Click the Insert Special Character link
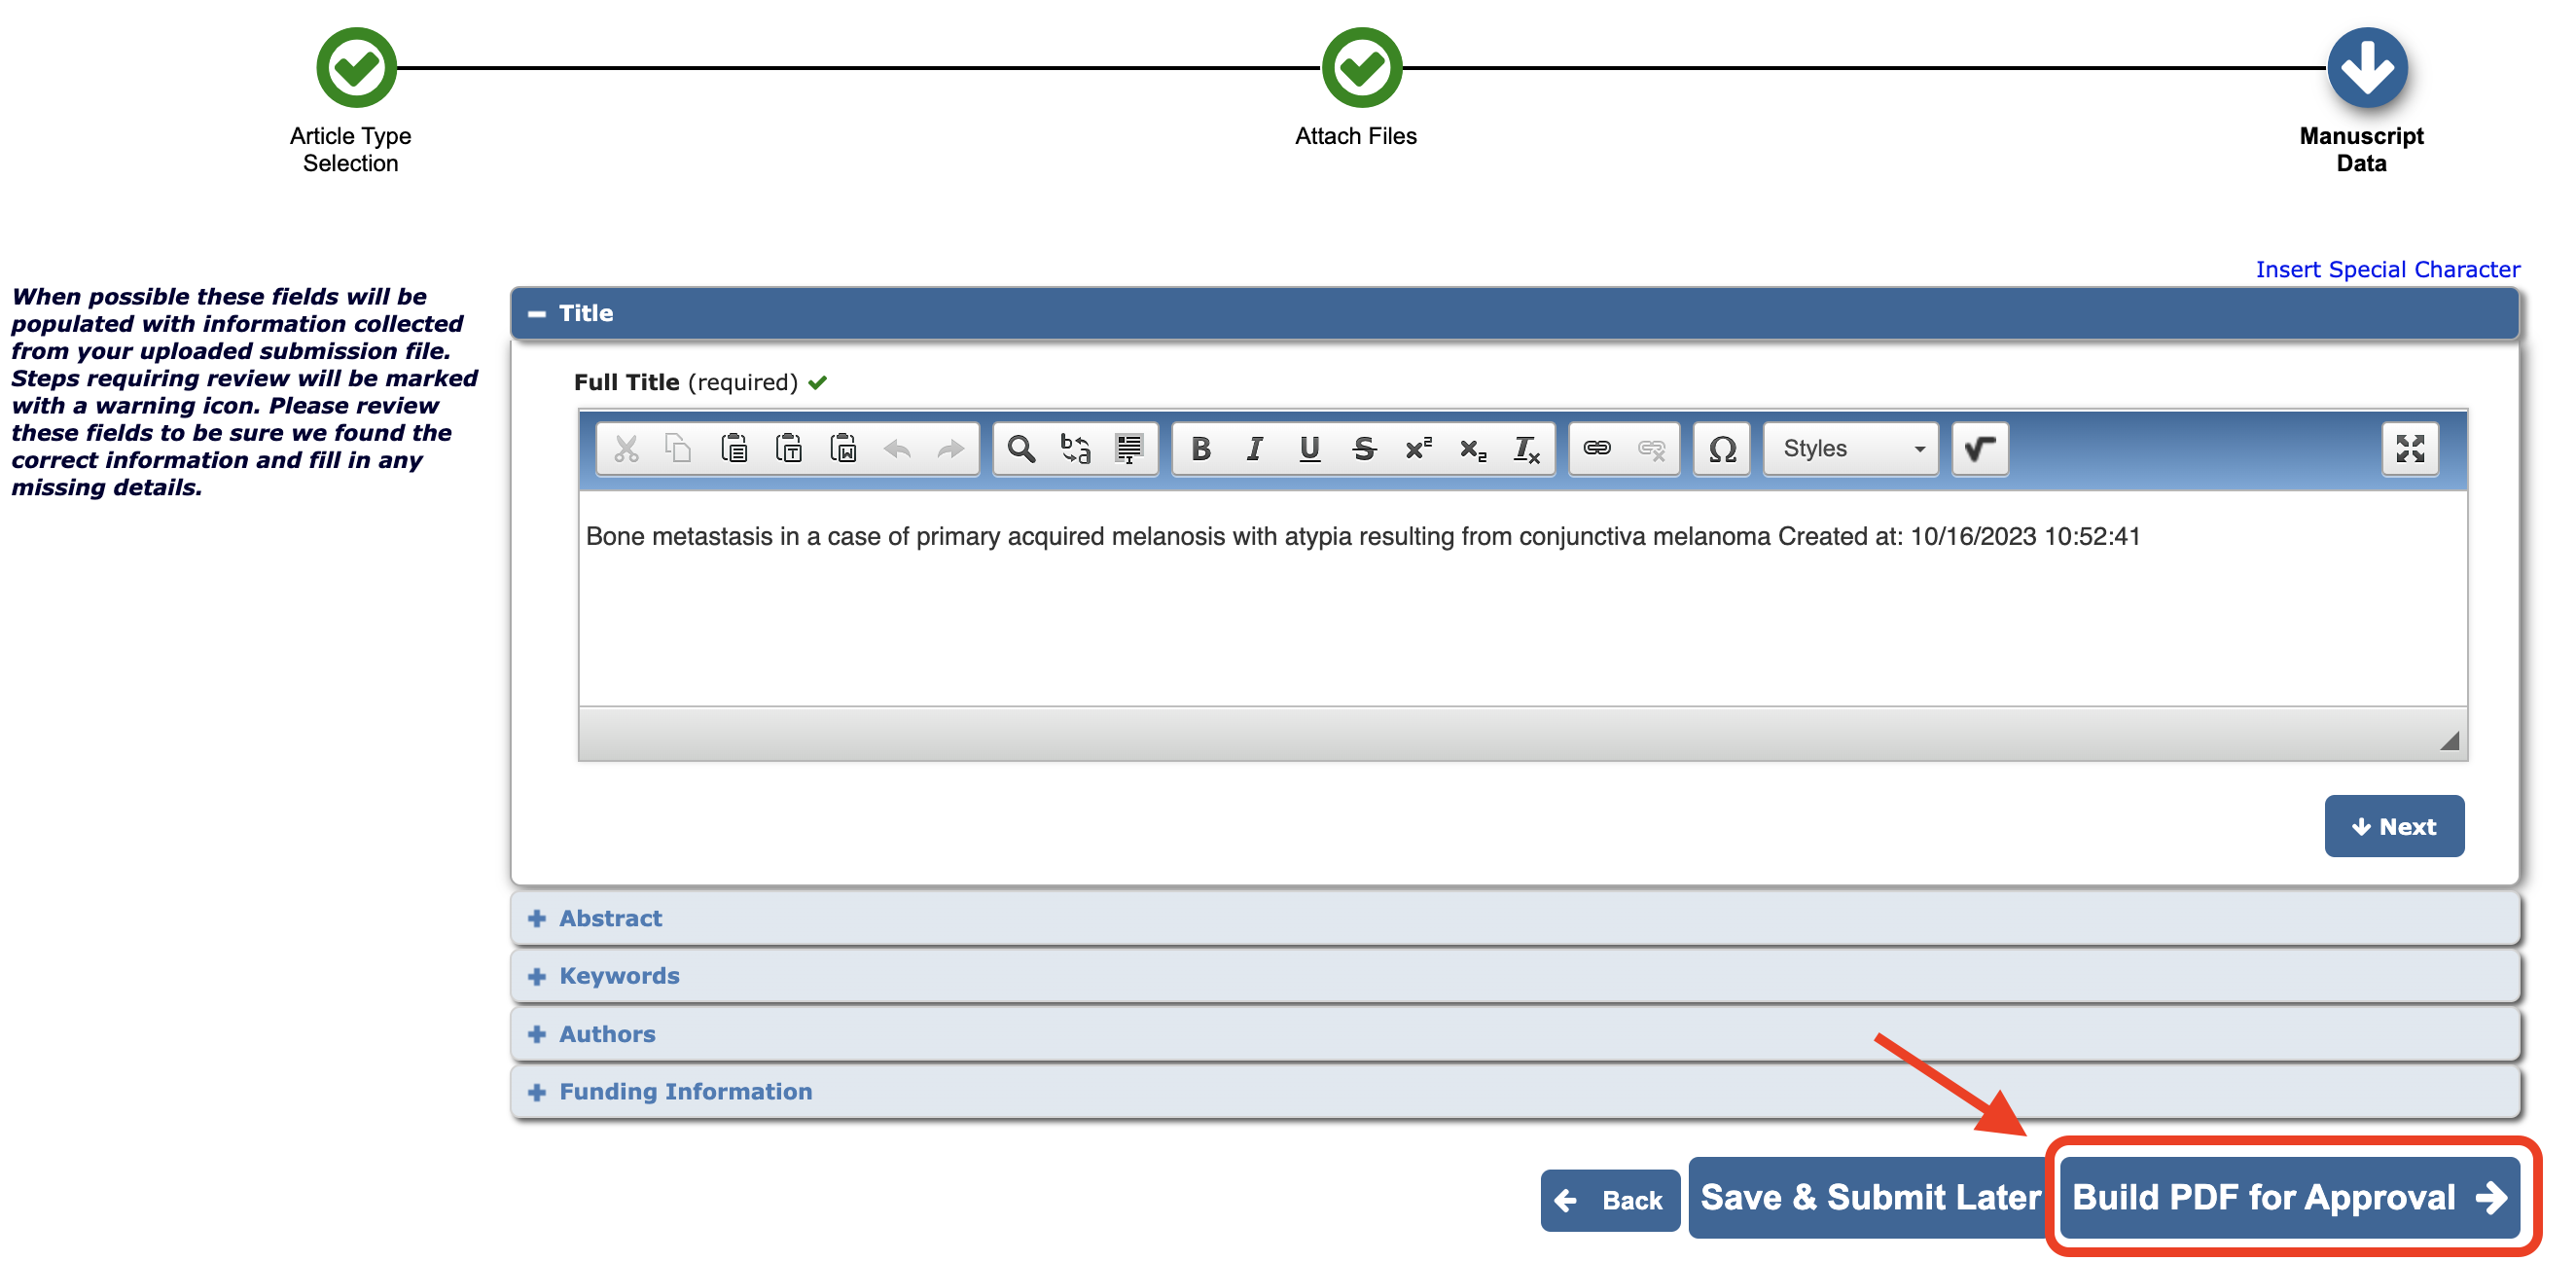This screenshot has height=1261, width=2576. (x=2388, y=270)
